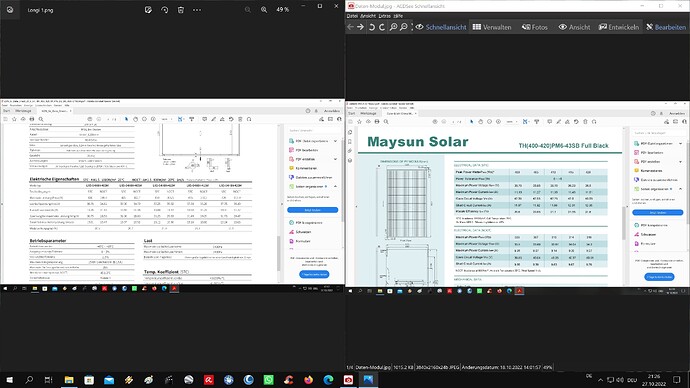
Task: Click the Änderungsdatum entry in ACDSee status bar
Action: click(501, 367)
